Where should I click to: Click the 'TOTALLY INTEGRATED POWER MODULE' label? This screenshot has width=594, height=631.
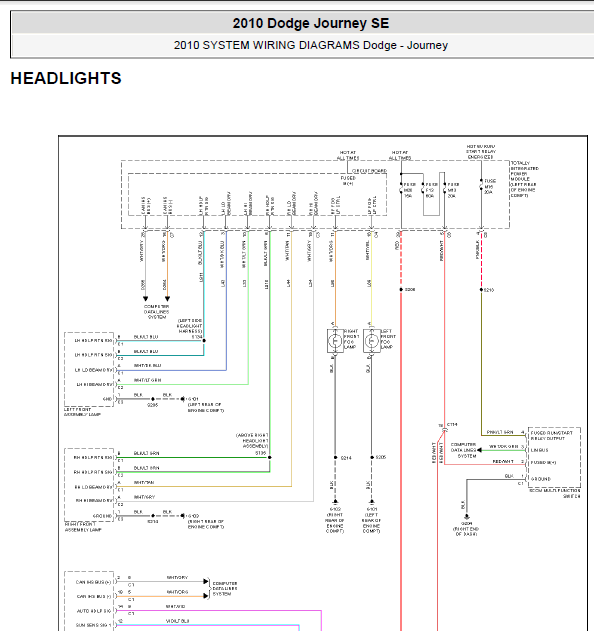(x=525, y=179)
